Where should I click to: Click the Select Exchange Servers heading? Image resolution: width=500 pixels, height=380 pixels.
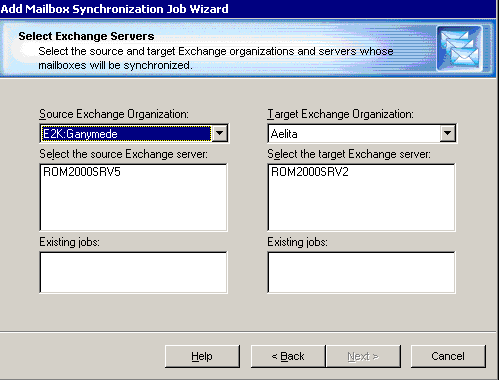pyautogui.click(x=86, y=36)
